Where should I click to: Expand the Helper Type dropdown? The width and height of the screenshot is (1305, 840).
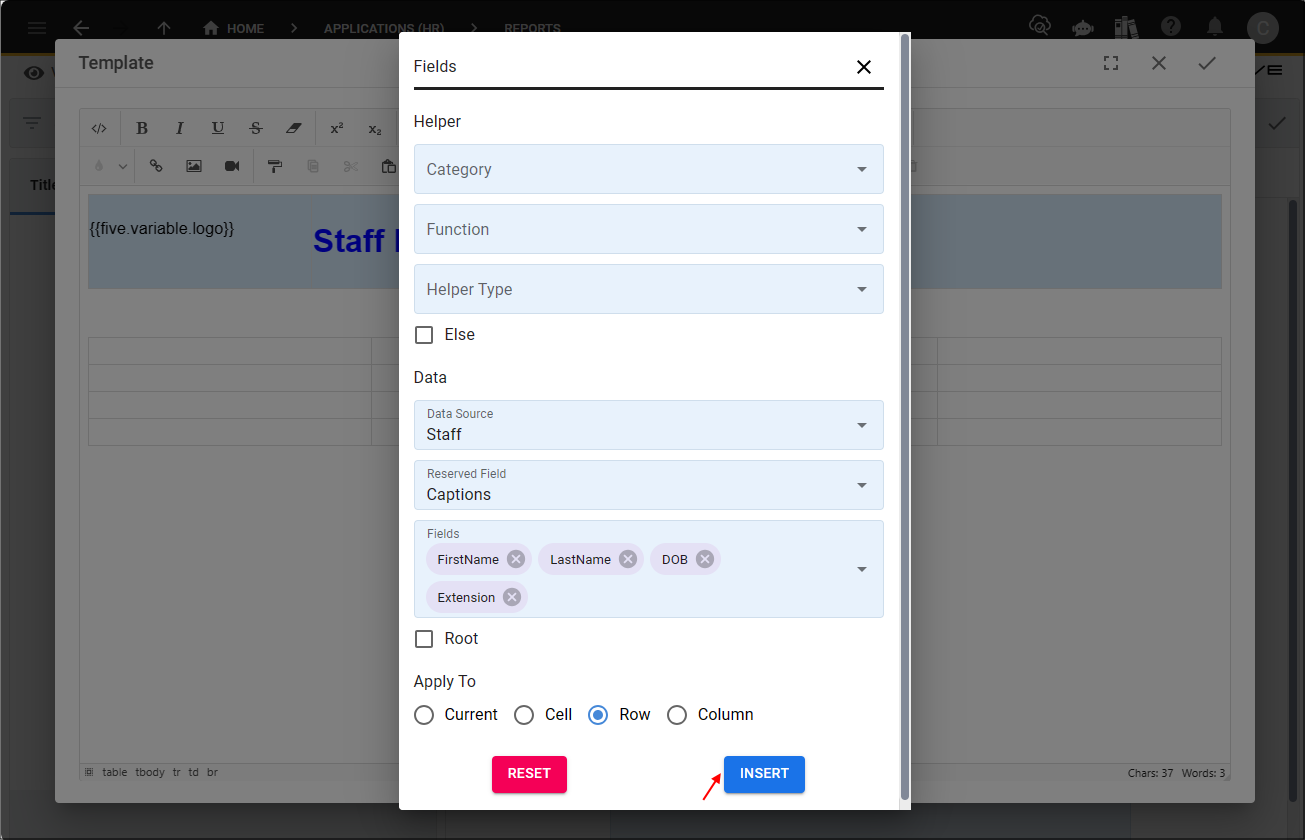pos(648,289)
